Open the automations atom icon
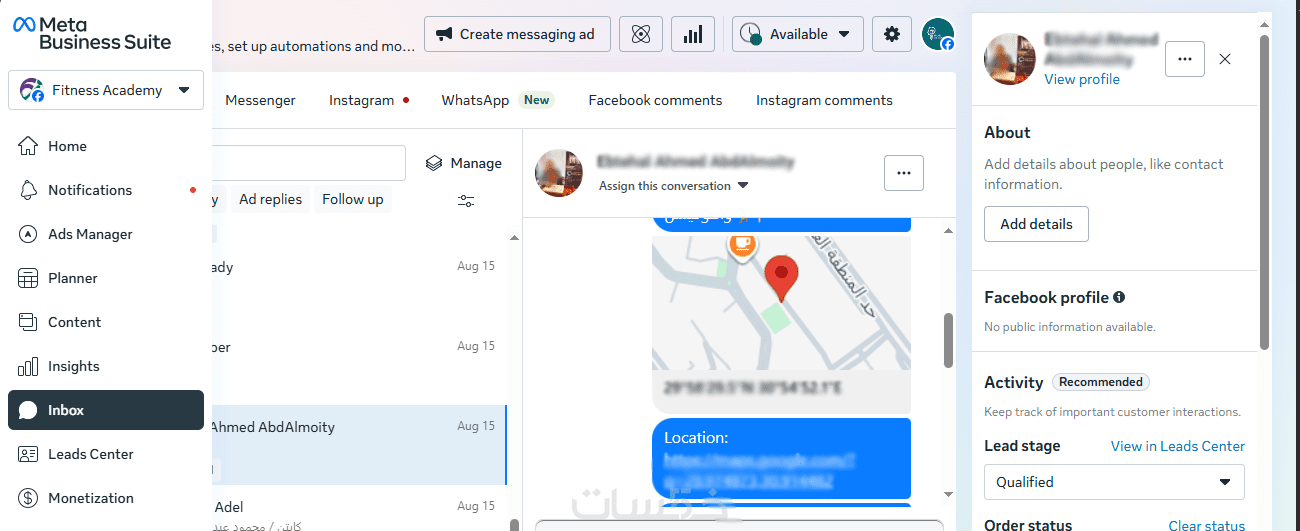 (641, 34)
